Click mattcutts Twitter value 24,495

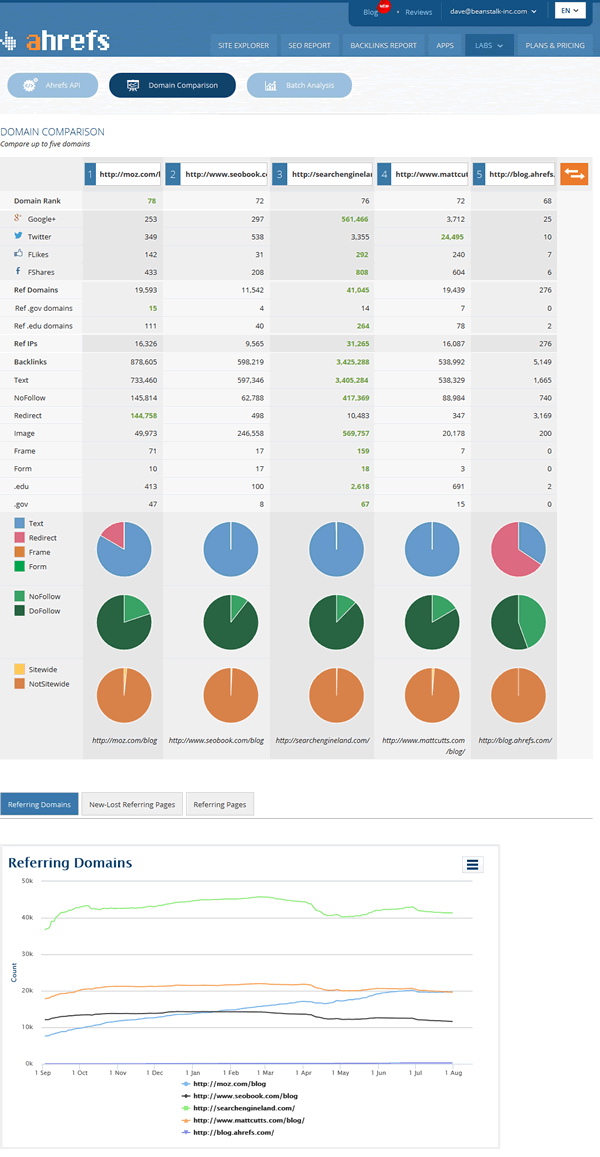click(x=450, y=237)
